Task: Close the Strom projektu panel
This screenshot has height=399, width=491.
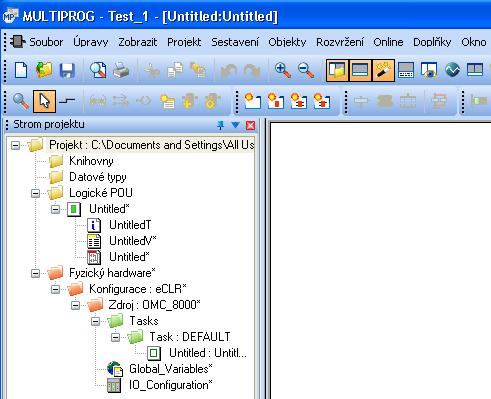Action: coord(250,125)
